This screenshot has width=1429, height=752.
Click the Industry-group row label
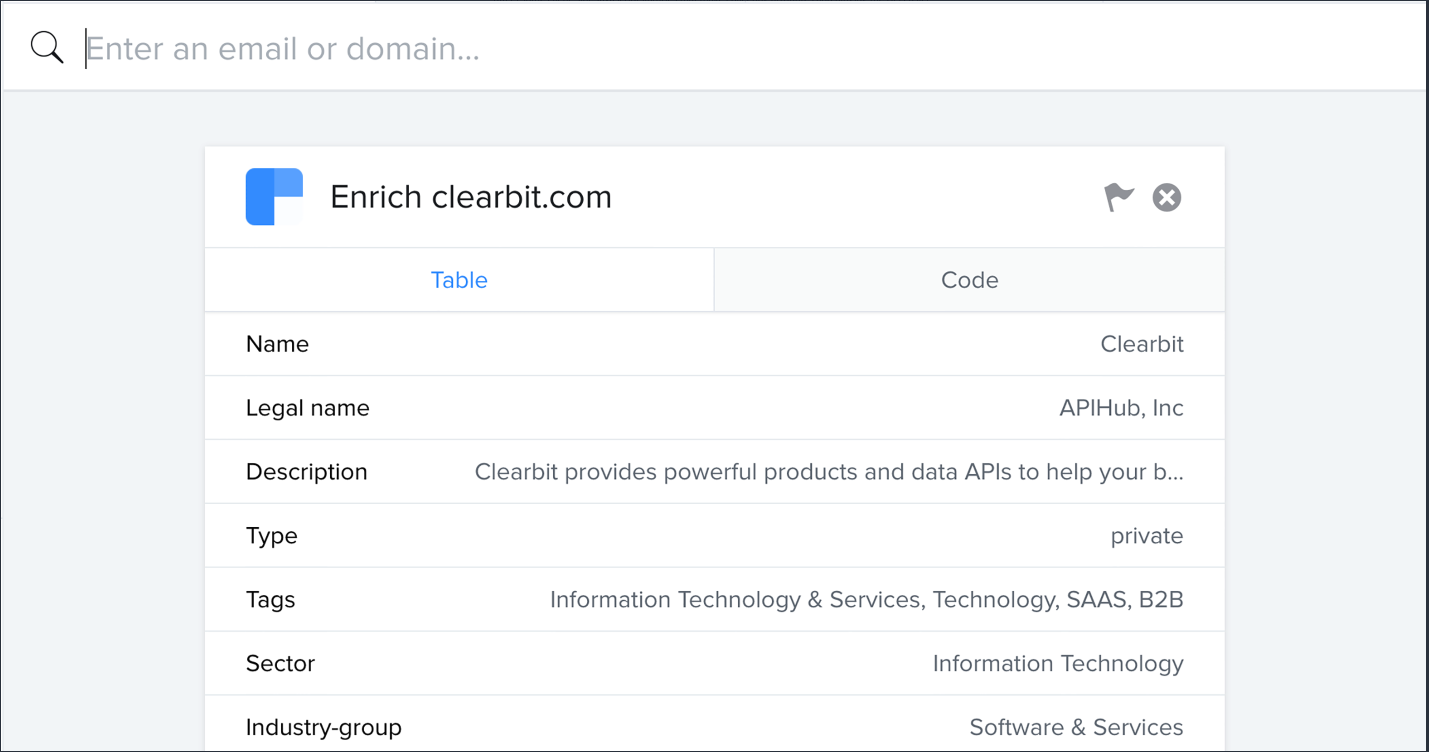tap(324, 728)
